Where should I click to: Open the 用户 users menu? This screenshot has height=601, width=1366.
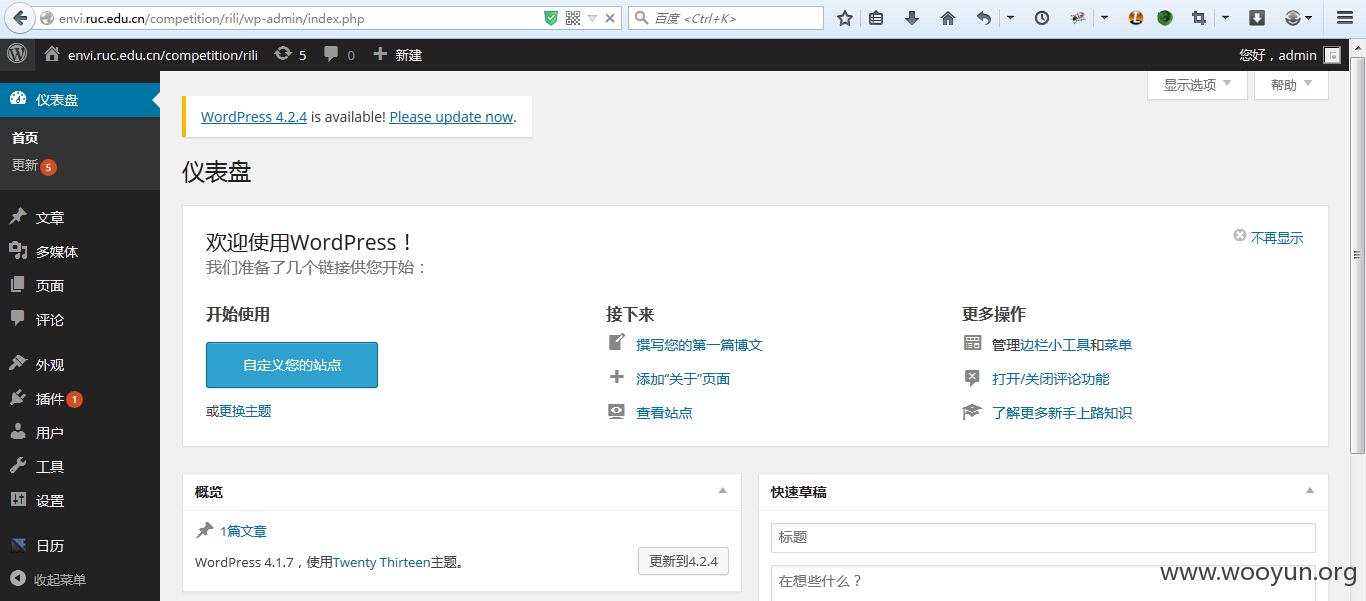[x=80, y=433]
